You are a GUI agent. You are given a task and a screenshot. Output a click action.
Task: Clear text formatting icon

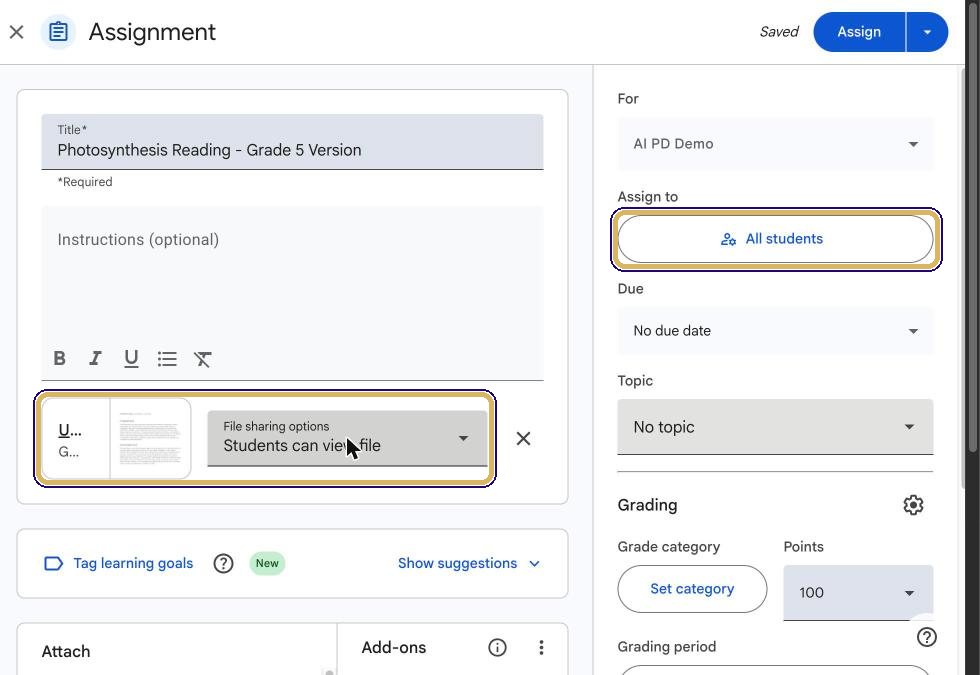coord(202,358)
